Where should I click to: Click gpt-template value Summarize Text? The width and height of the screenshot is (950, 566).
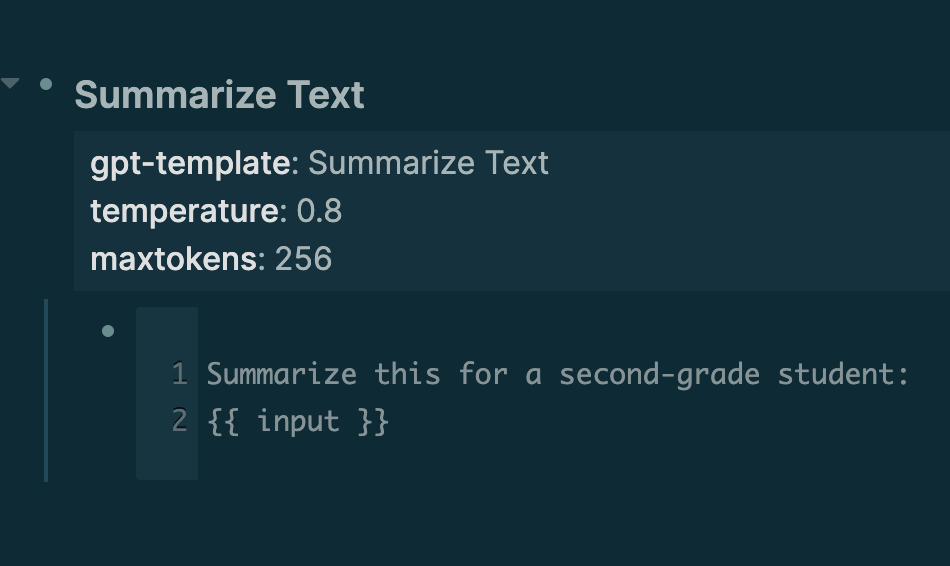pos(428,163)
